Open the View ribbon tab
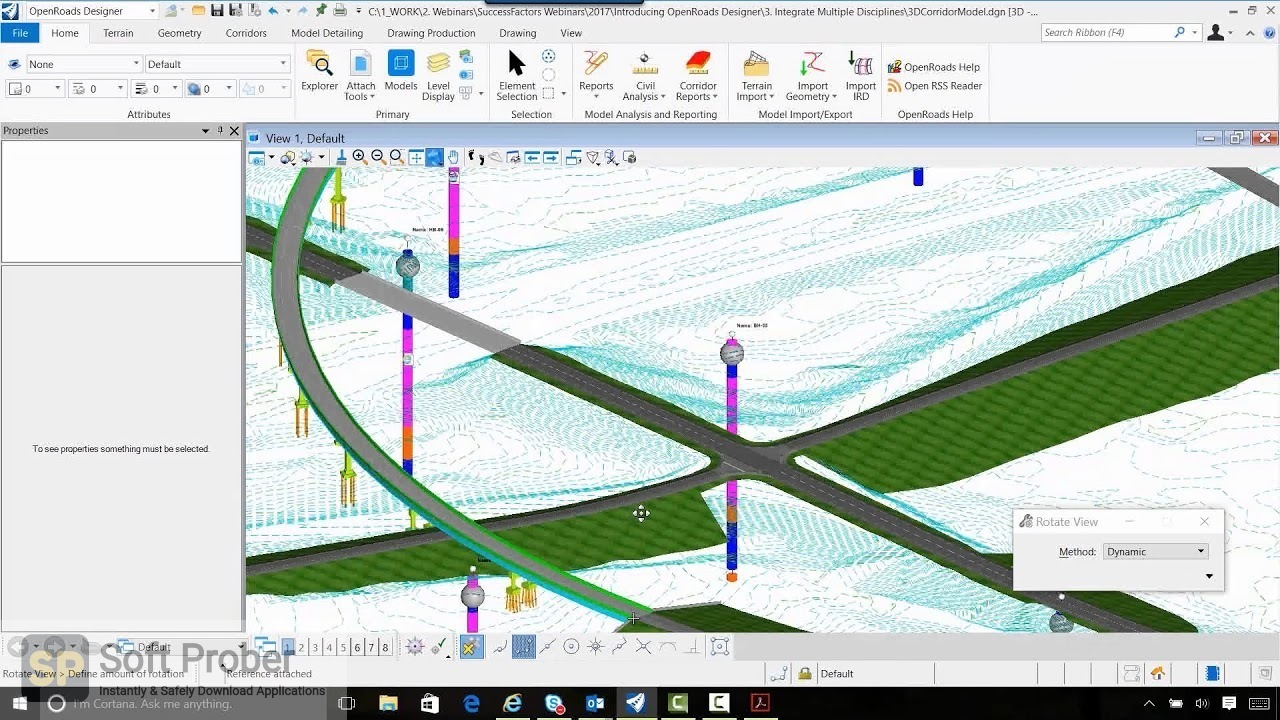Screen dimensions: 1280x720 click(571, 33)
